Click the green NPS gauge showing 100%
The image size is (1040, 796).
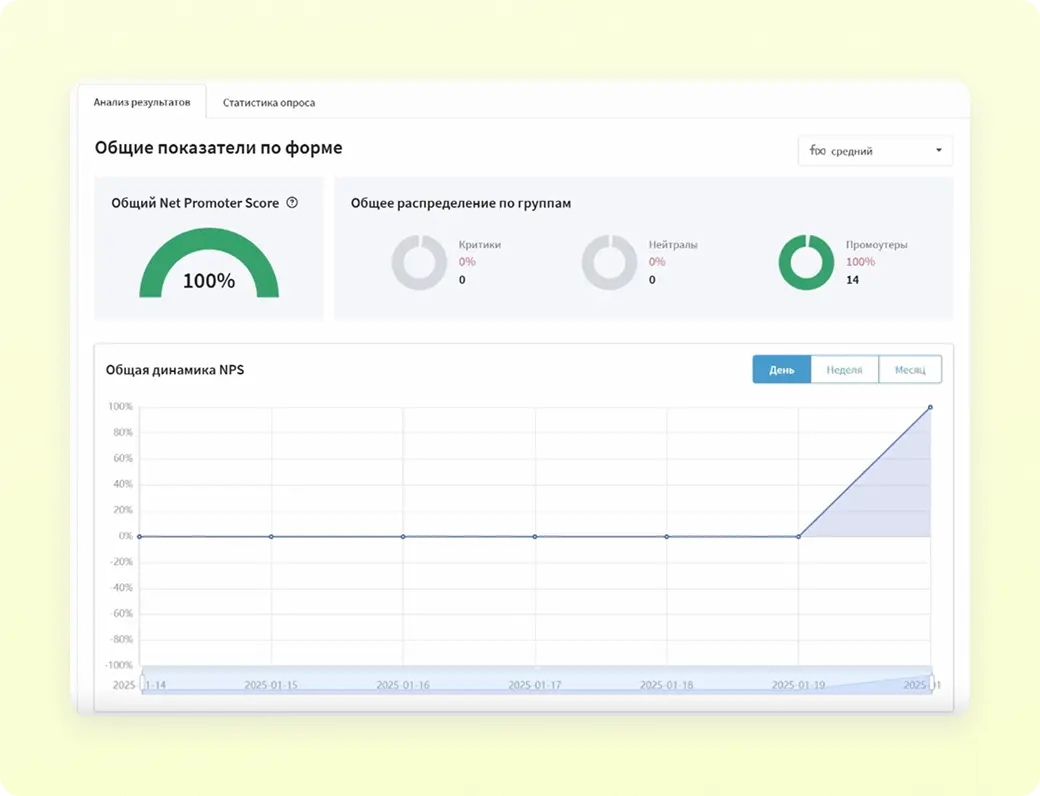[x=208, y=262]
